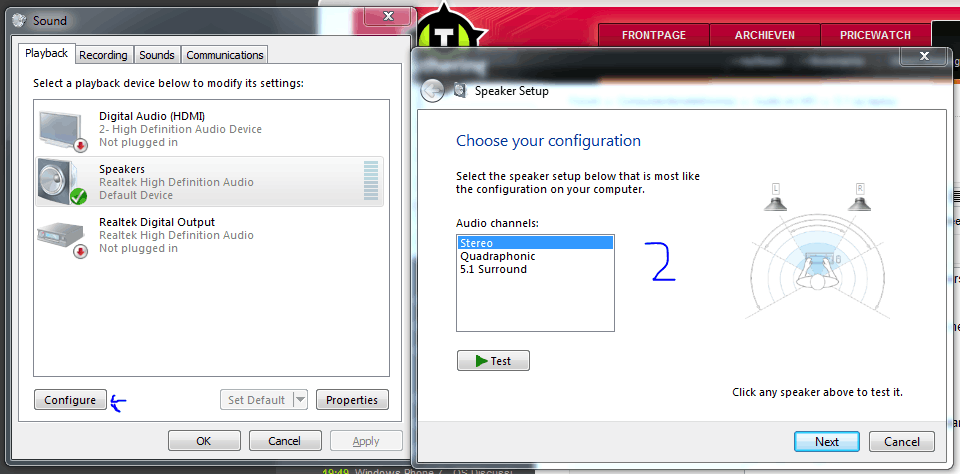This screenshot has height=474, width=960.
Task: Open PRICEWATCH on the website navigation
Action: pos(875,35)
